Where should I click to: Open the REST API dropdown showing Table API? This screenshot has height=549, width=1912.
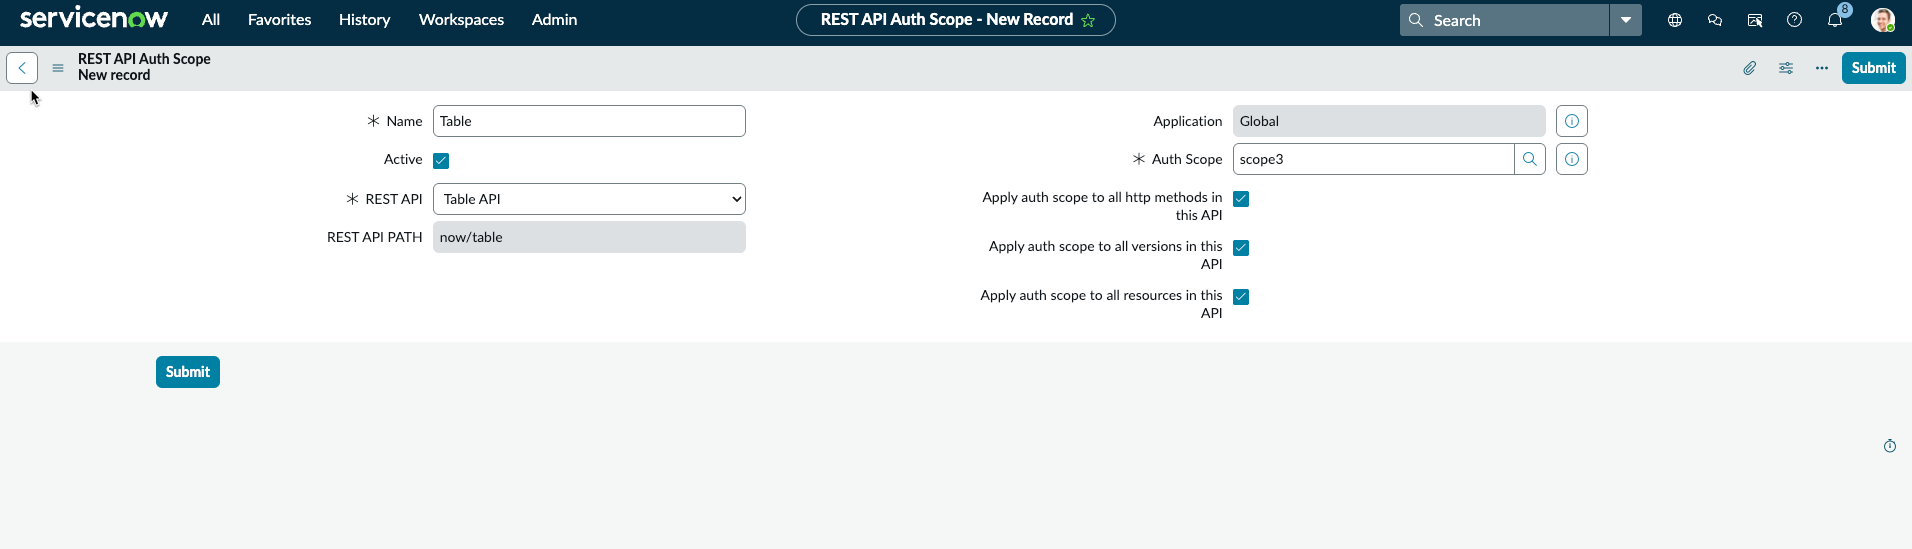[589, 199]
